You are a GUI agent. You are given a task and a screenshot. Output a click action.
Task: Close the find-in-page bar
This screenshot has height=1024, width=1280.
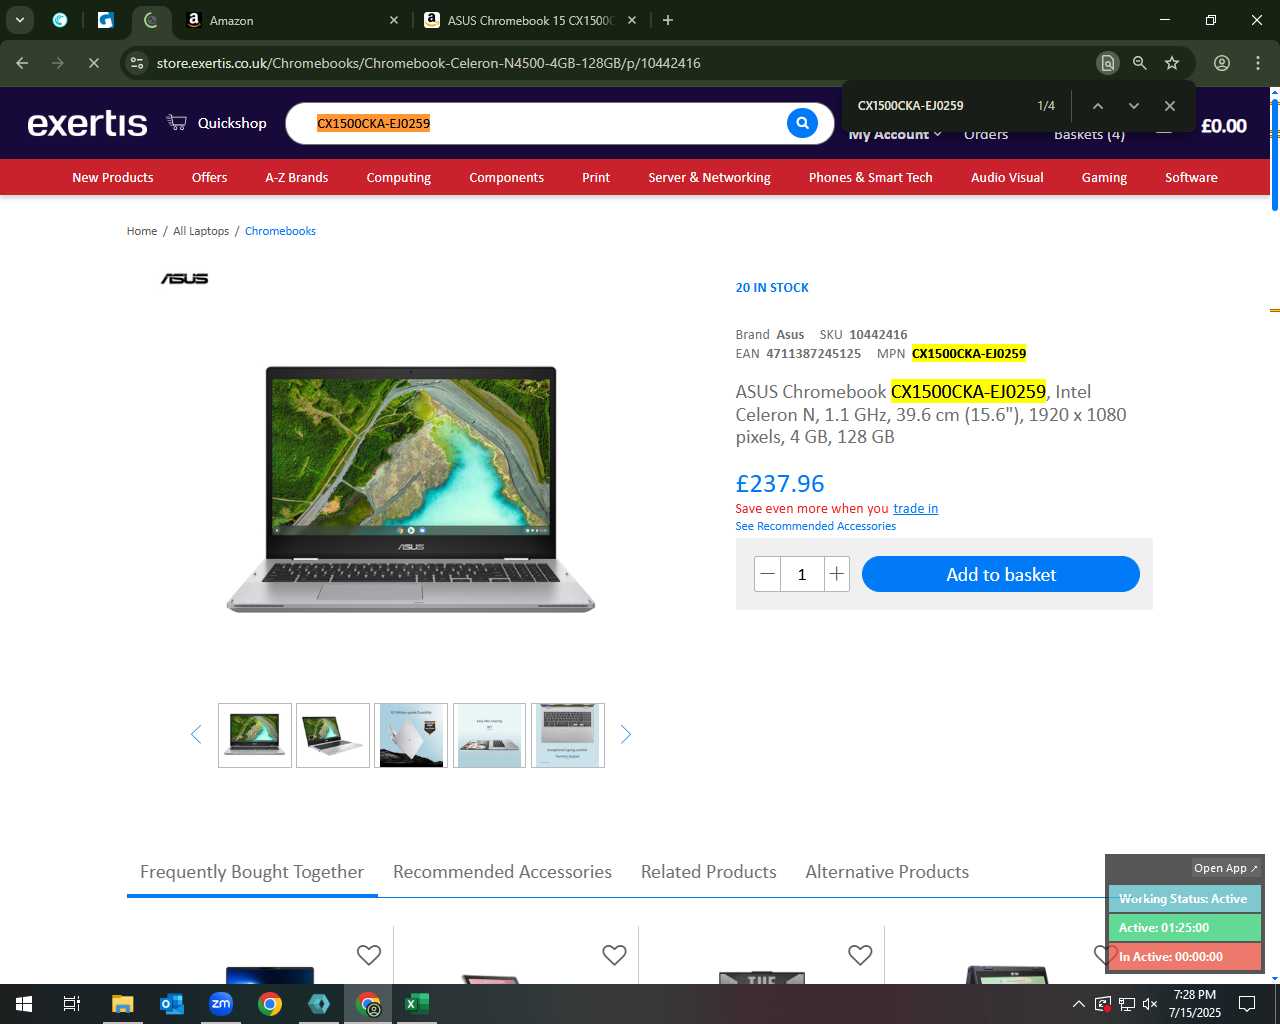click(x=1169, y=106)
